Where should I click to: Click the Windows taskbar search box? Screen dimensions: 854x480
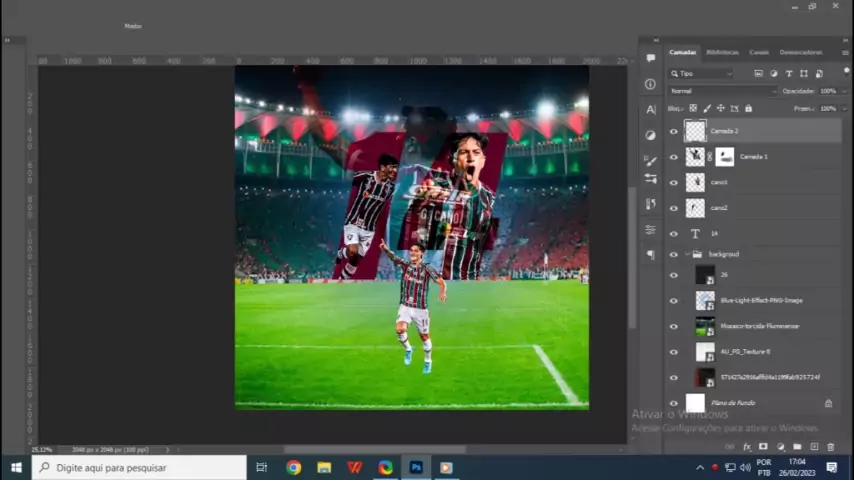tap(138, 467)
